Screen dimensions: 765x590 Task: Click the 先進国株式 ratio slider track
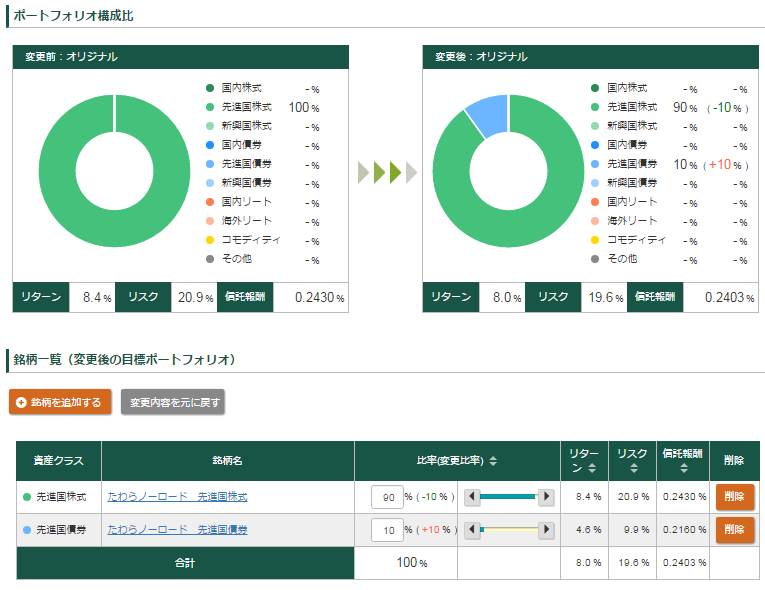[509, 497]
